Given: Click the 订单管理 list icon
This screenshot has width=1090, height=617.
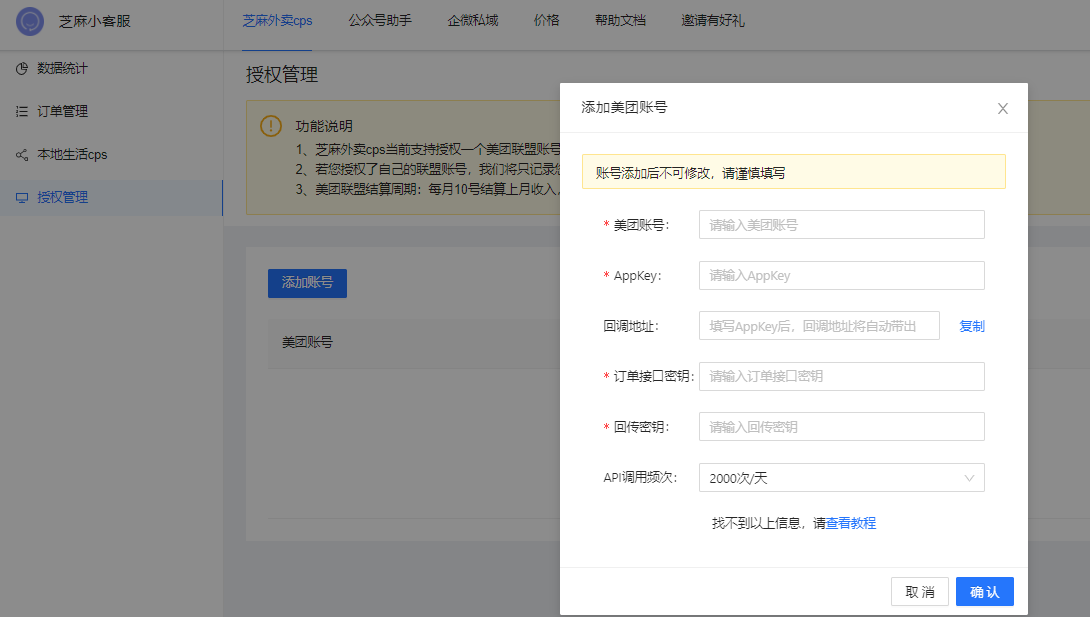Looking at the screenshot, I should click(x=22, y=111).
